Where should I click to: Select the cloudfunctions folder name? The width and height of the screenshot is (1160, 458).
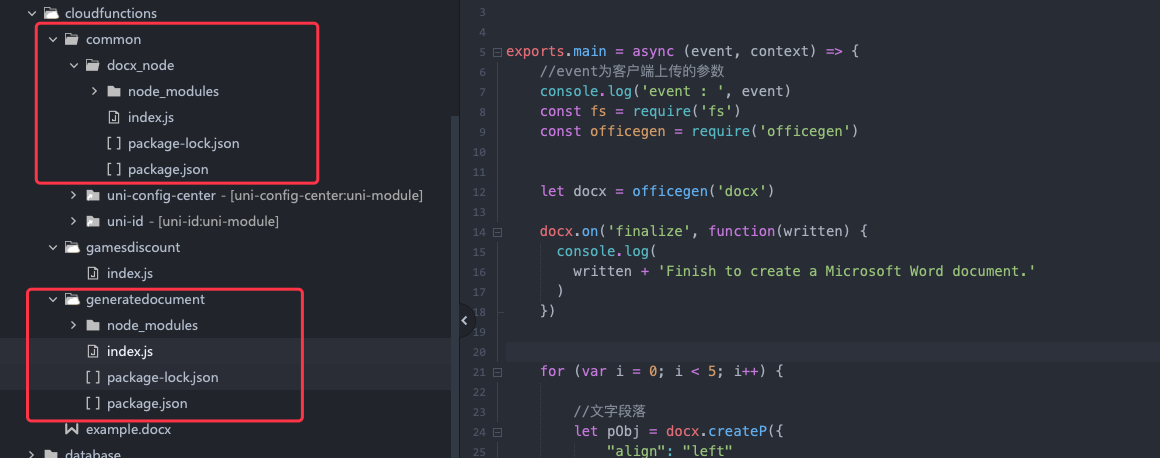point(111,13)
